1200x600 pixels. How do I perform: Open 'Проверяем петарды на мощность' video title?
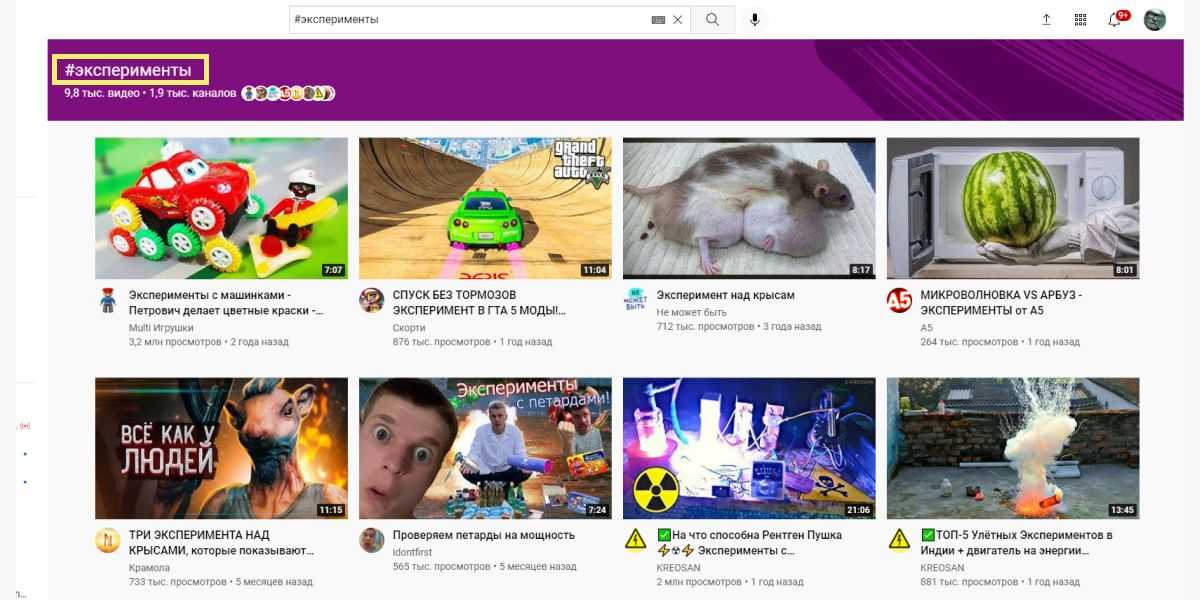pyautogui.click(x=483, y=535)
